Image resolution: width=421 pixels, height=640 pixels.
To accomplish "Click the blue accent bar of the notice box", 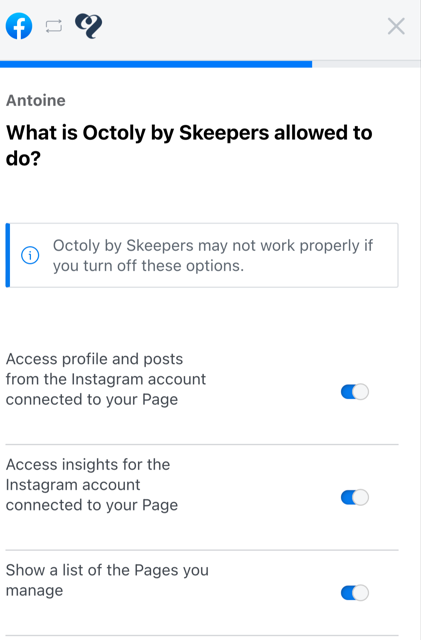I will coord(8,256).
